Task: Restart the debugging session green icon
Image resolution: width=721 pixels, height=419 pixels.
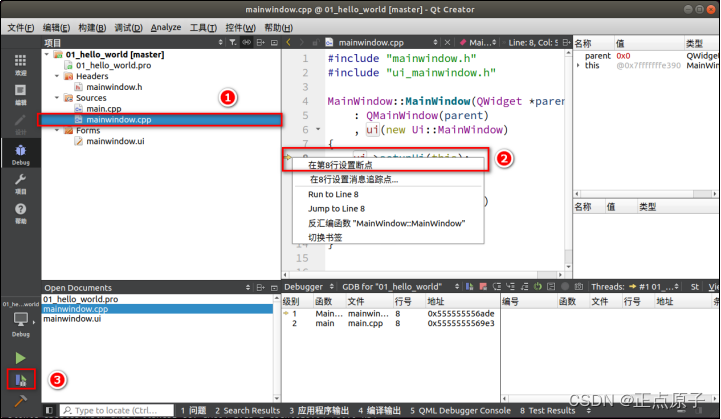Action: tap(538, 287)
